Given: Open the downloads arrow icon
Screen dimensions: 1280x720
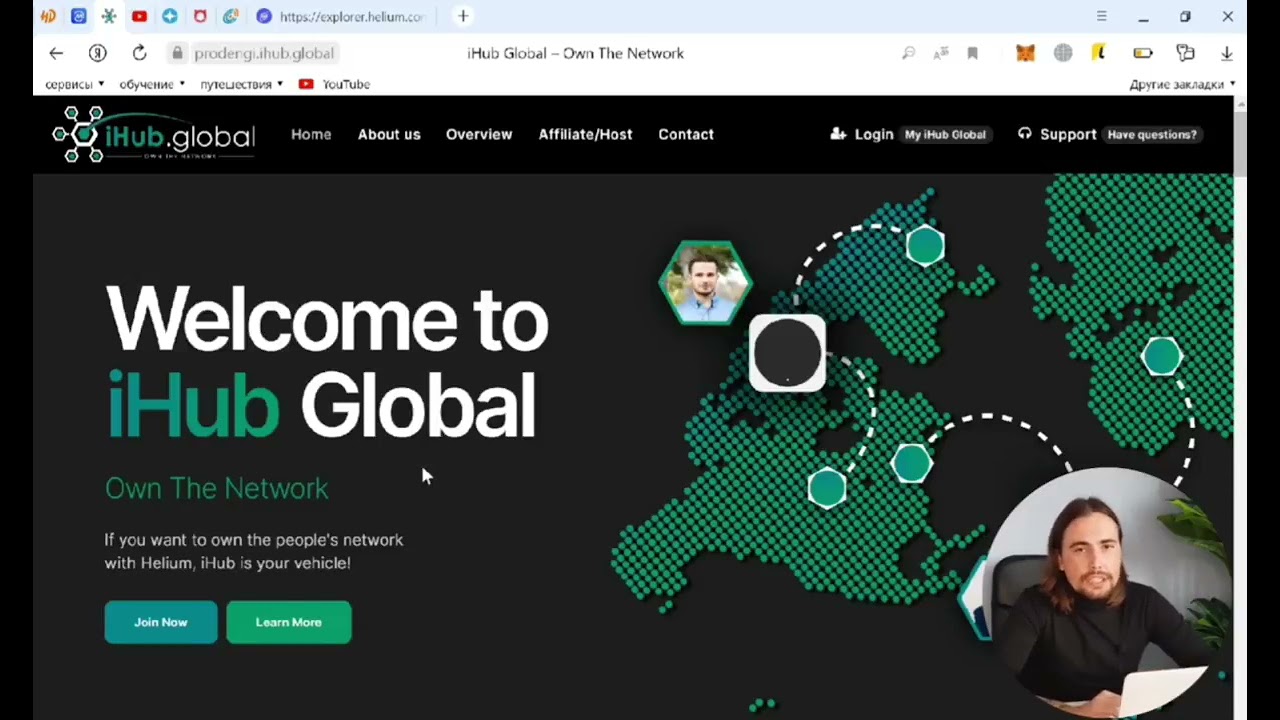Looking at the screenshot, I should click(1227, 53).
